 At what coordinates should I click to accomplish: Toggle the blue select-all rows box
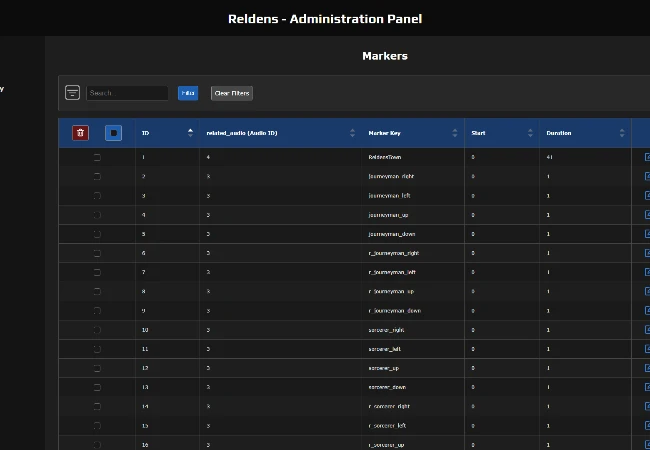(x=113, y=133)
